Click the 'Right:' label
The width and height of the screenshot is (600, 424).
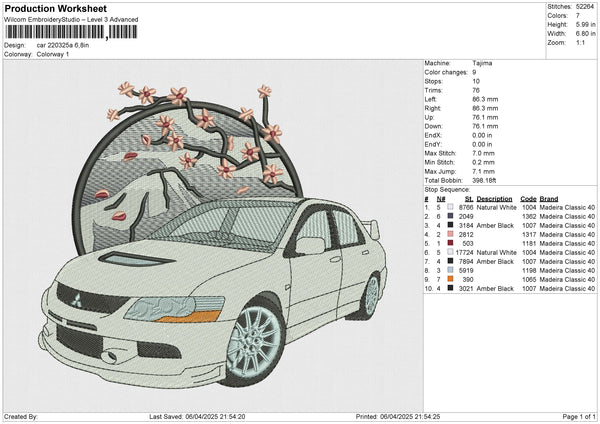coord(433,108)
